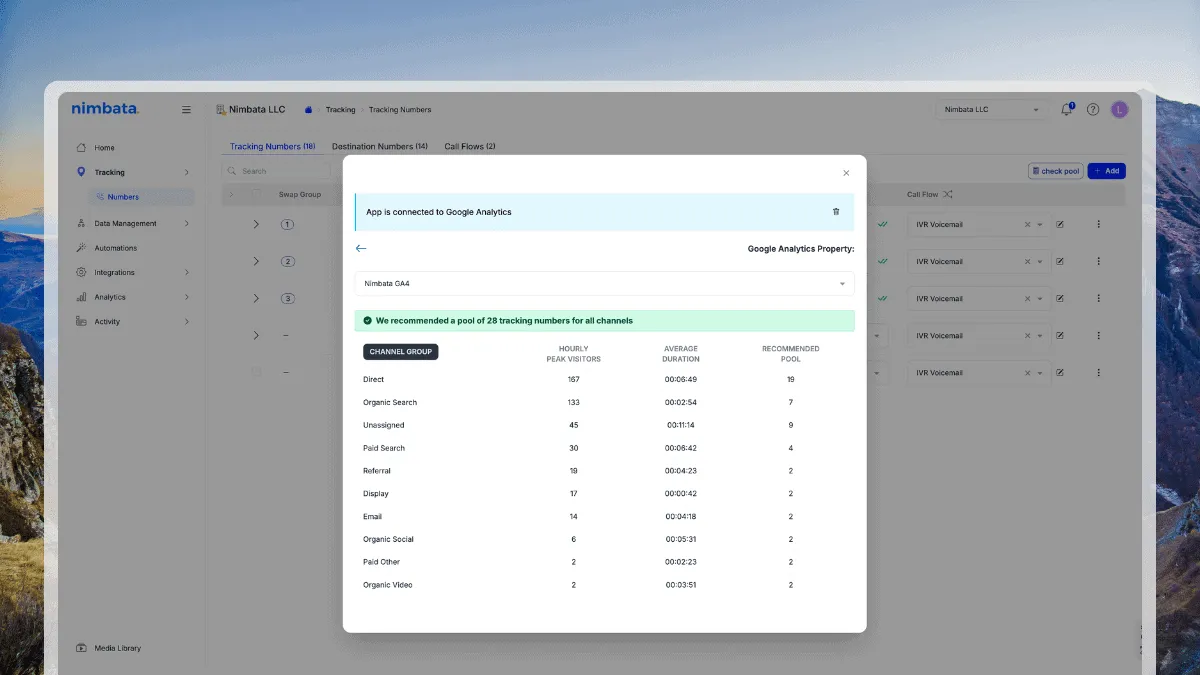Clear IVR Voicemail in swap group 1 row
The width and height of the screenshot is (1200, 675).
[x=1027, y=224]
